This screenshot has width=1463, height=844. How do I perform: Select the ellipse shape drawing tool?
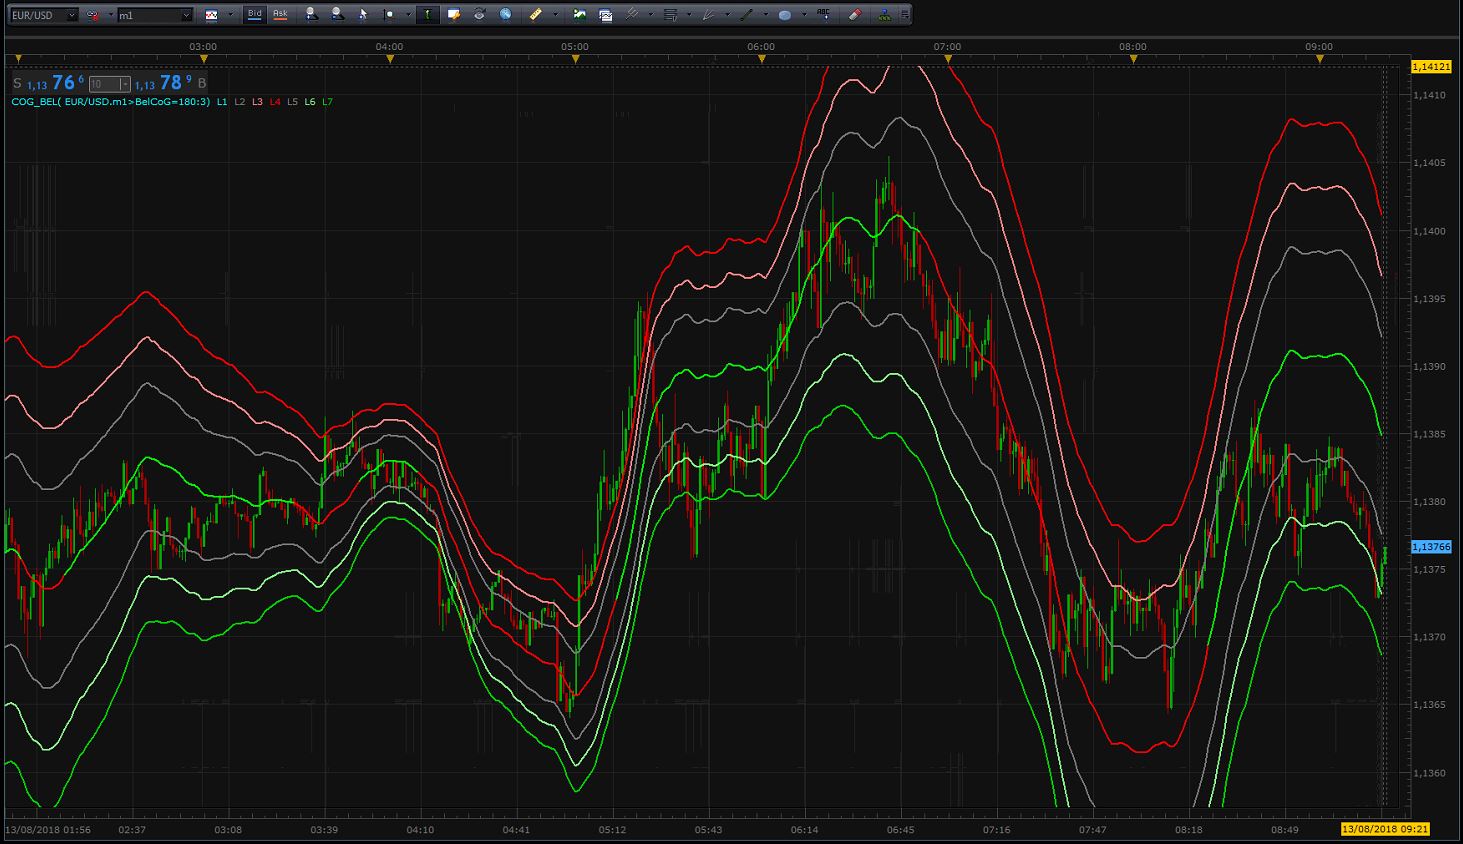785,15
